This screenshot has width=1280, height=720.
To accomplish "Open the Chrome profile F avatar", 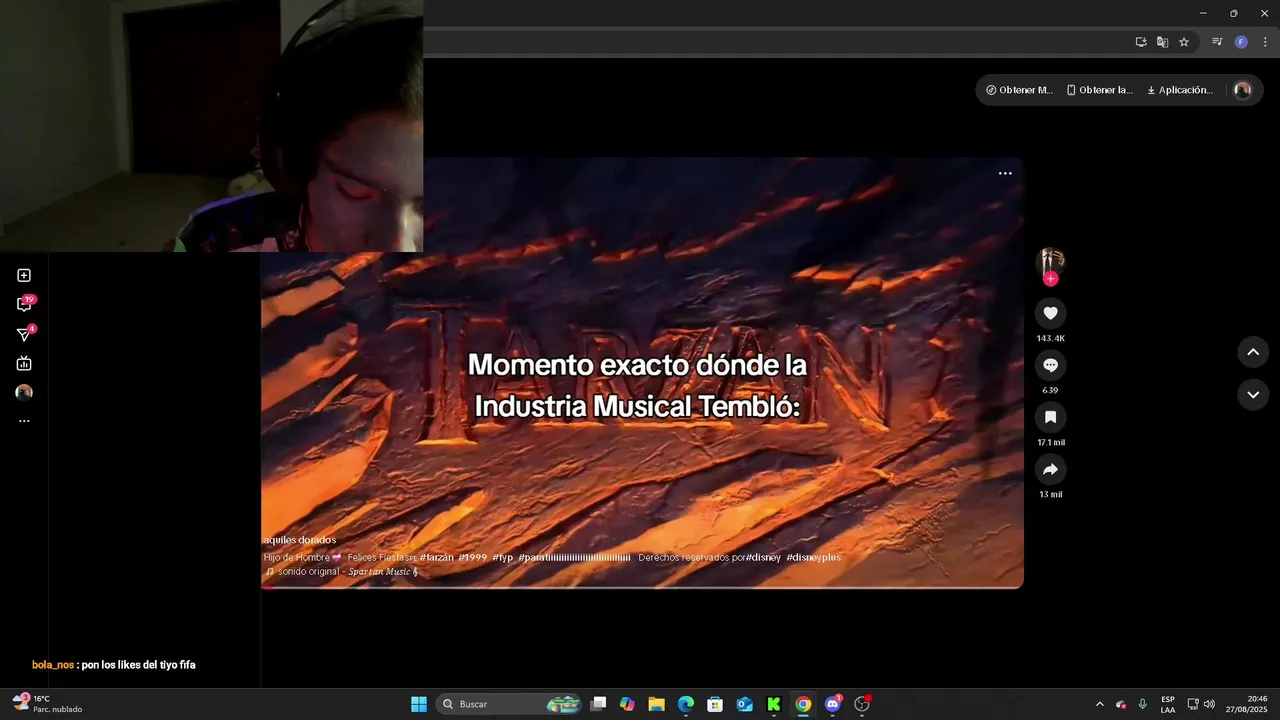I will [1241, 42].
